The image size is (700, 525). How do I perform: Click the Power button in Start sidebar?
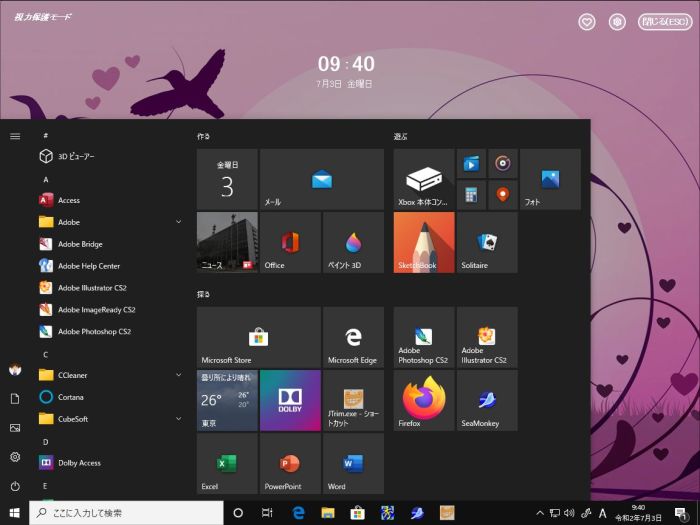[15, 486]
